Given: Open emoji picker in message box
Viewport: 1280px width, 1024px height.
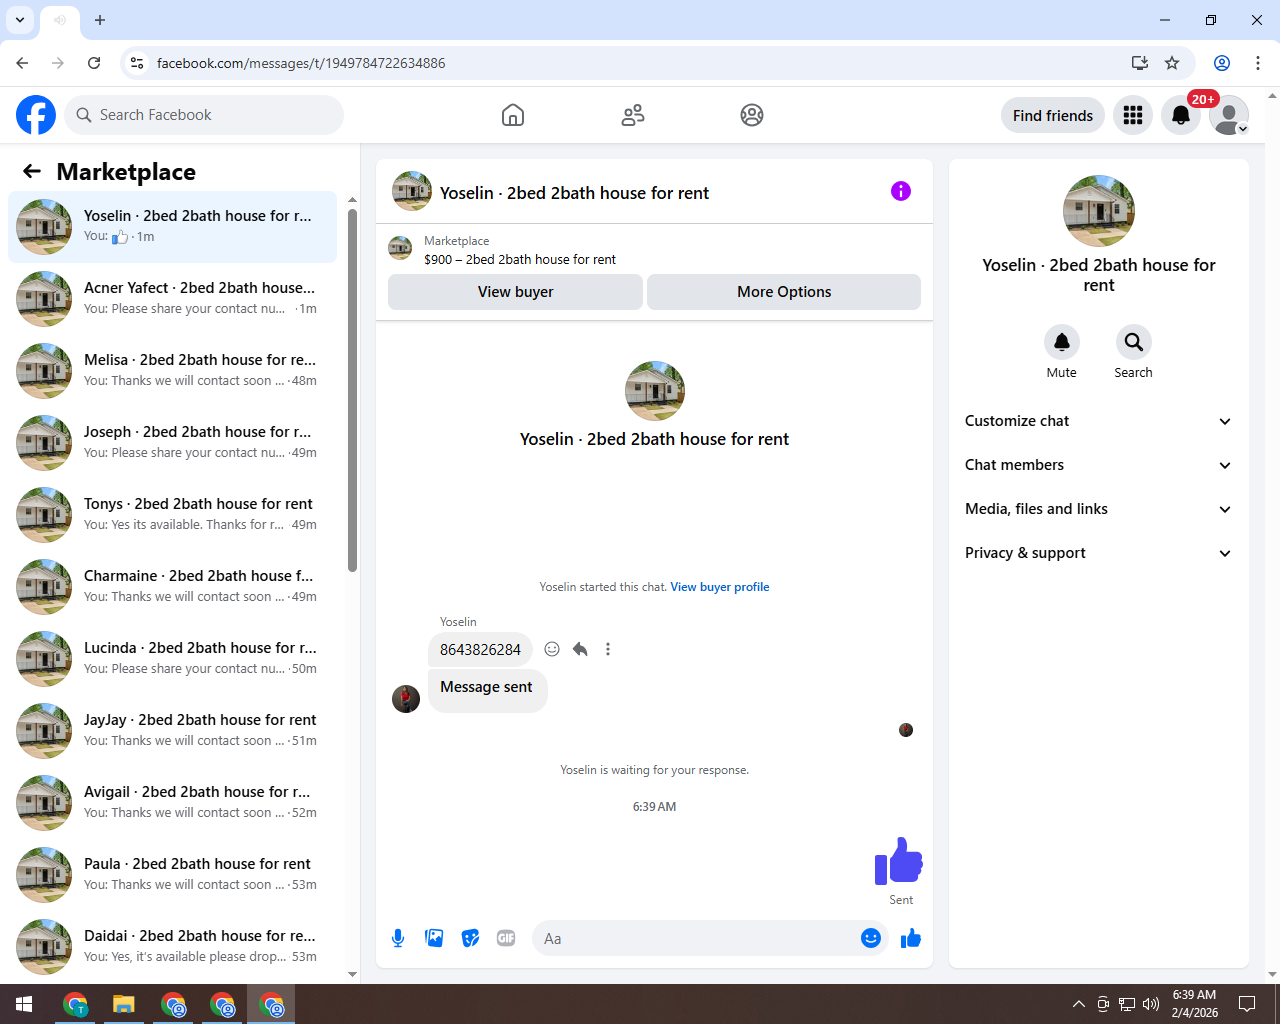Looking at the screenshot, I should (x=871, y=938).
